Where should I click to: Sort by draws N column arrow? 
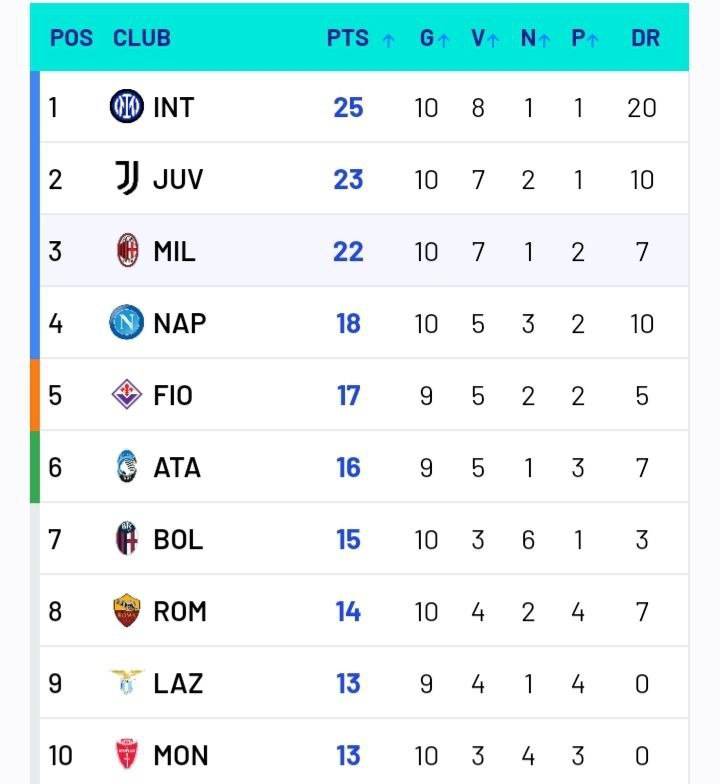(545, 40)
